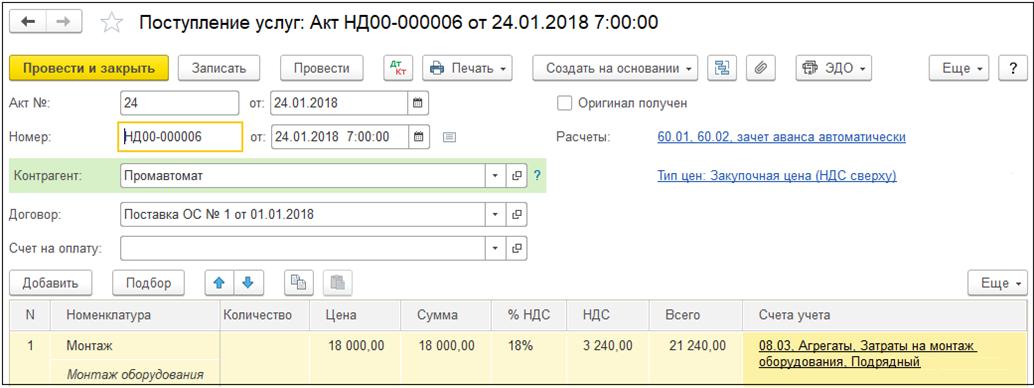Copy rows icon in table toolbar
The width and height of the screenshot is (1034, 388).
pyautogui.click(x=299, y=283)
